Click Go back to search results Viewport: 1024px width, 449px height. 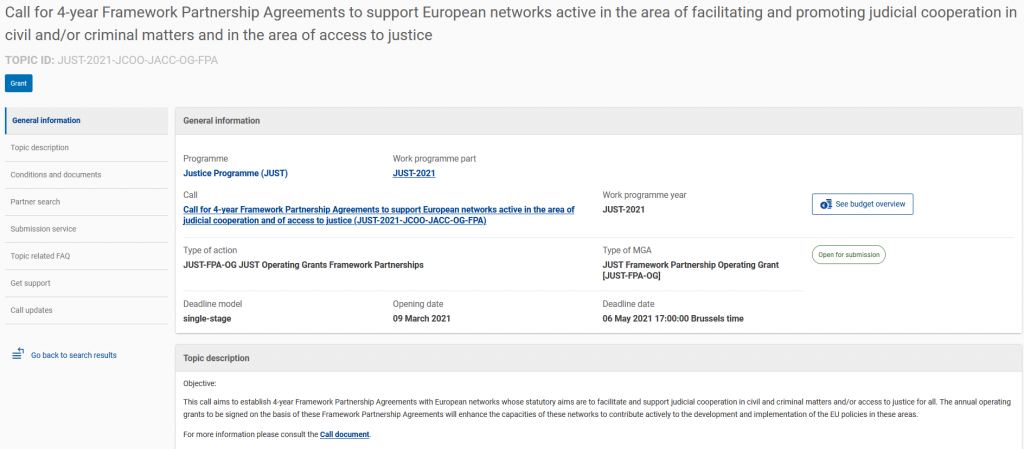coord(74,355)
